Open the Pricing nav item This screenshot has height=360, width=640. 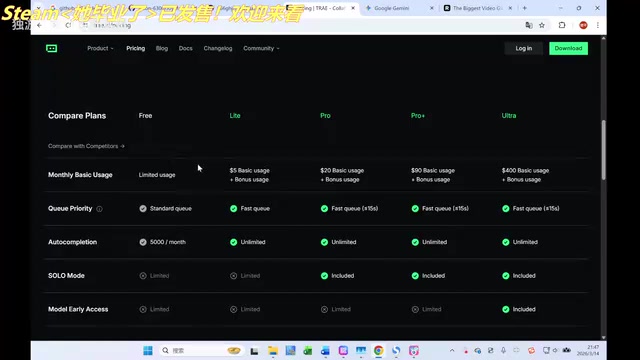136,48
